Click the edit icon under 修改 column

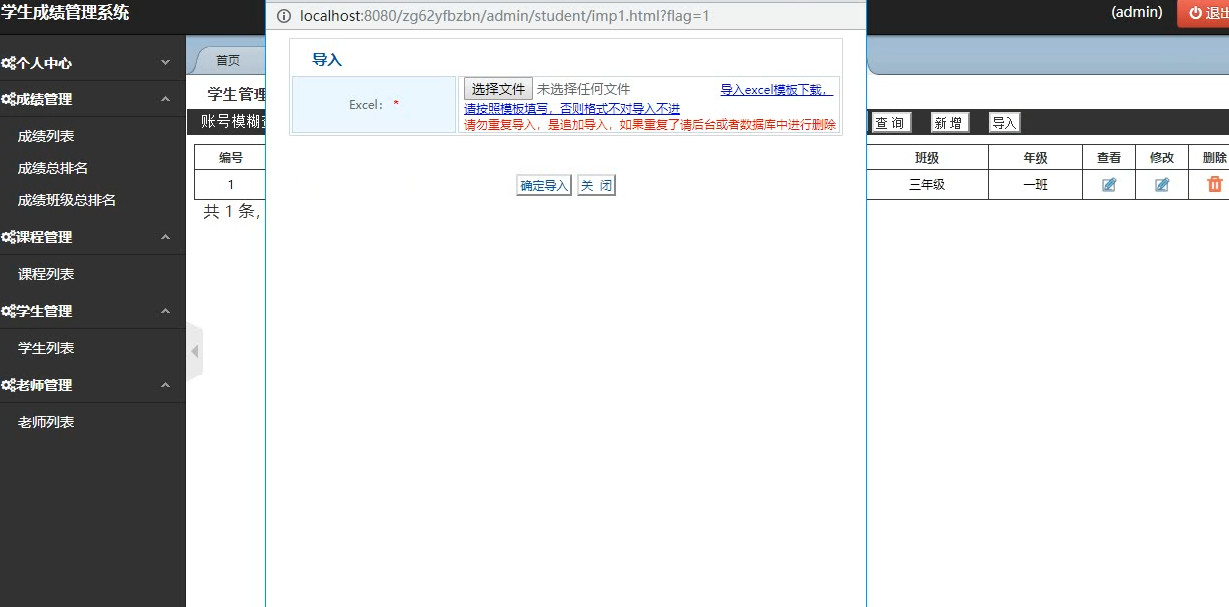coord(1161,185)
